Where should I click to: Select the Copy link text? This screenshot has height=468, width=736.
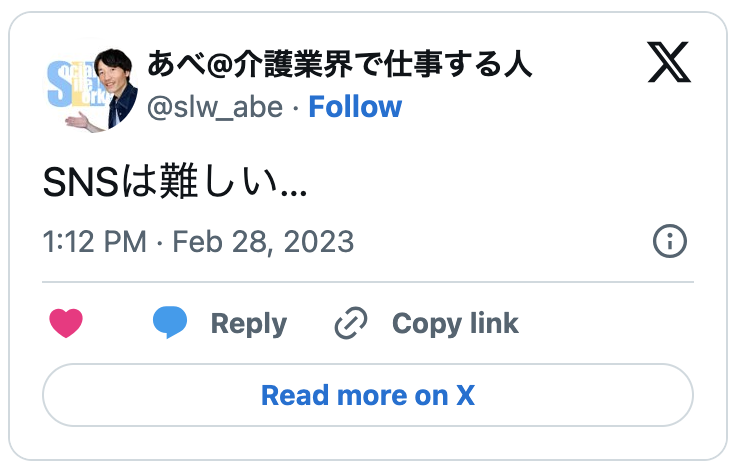tap(455, 324)
